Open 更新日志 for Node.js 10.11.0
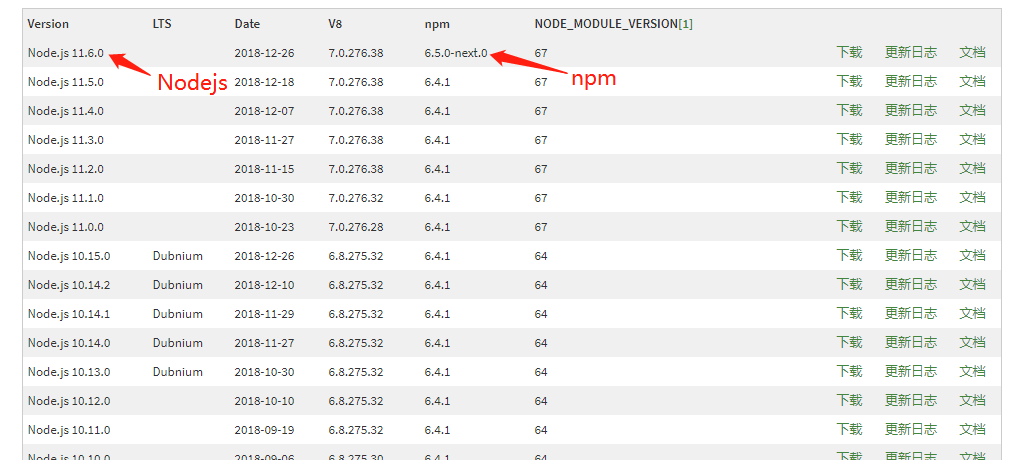Viewport: 1024px width, 460px height. point(910,429)
